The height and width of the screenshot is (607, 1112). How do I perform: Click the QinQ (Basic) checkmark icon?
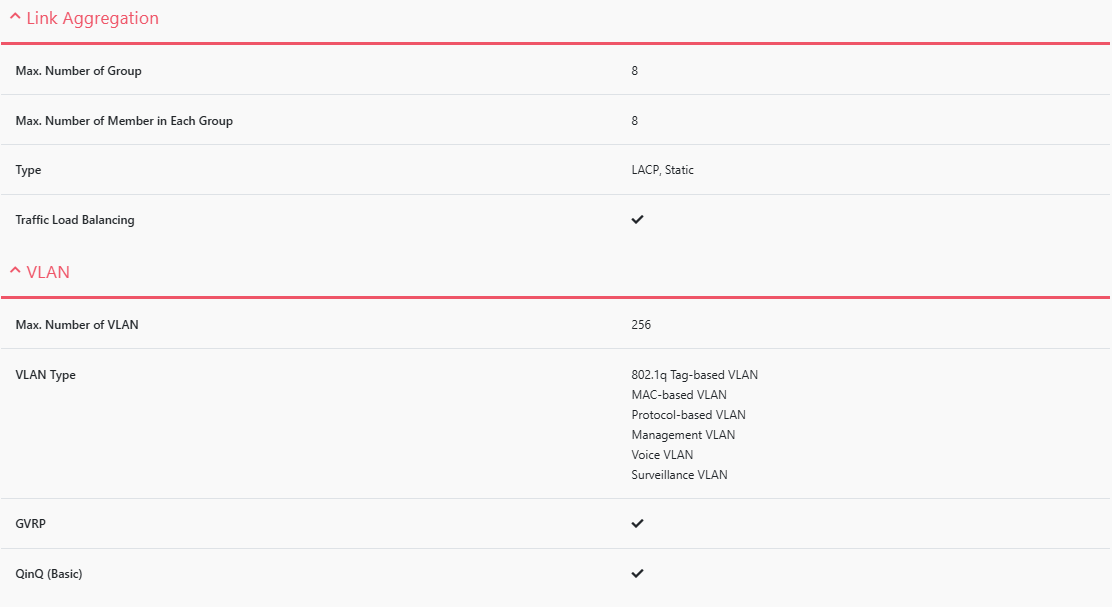(638, 573)
